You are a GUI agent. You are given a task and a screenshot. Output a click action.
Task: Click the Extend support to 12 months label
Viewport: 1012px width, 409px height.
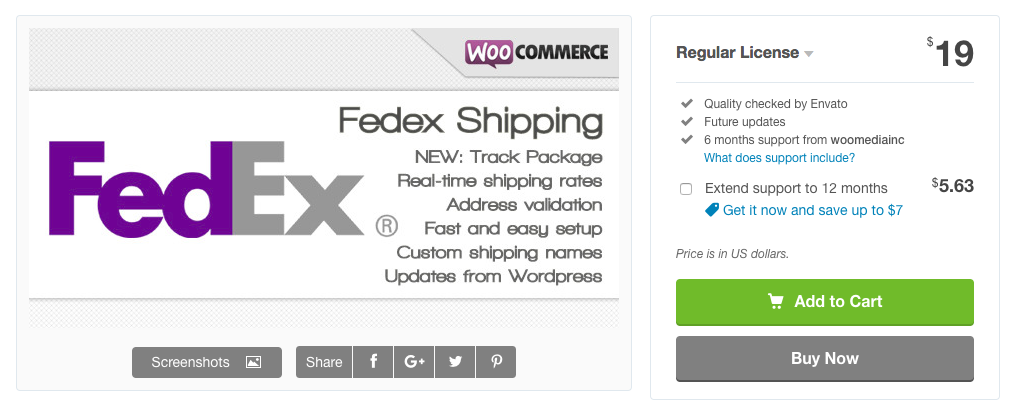[796, 188]
